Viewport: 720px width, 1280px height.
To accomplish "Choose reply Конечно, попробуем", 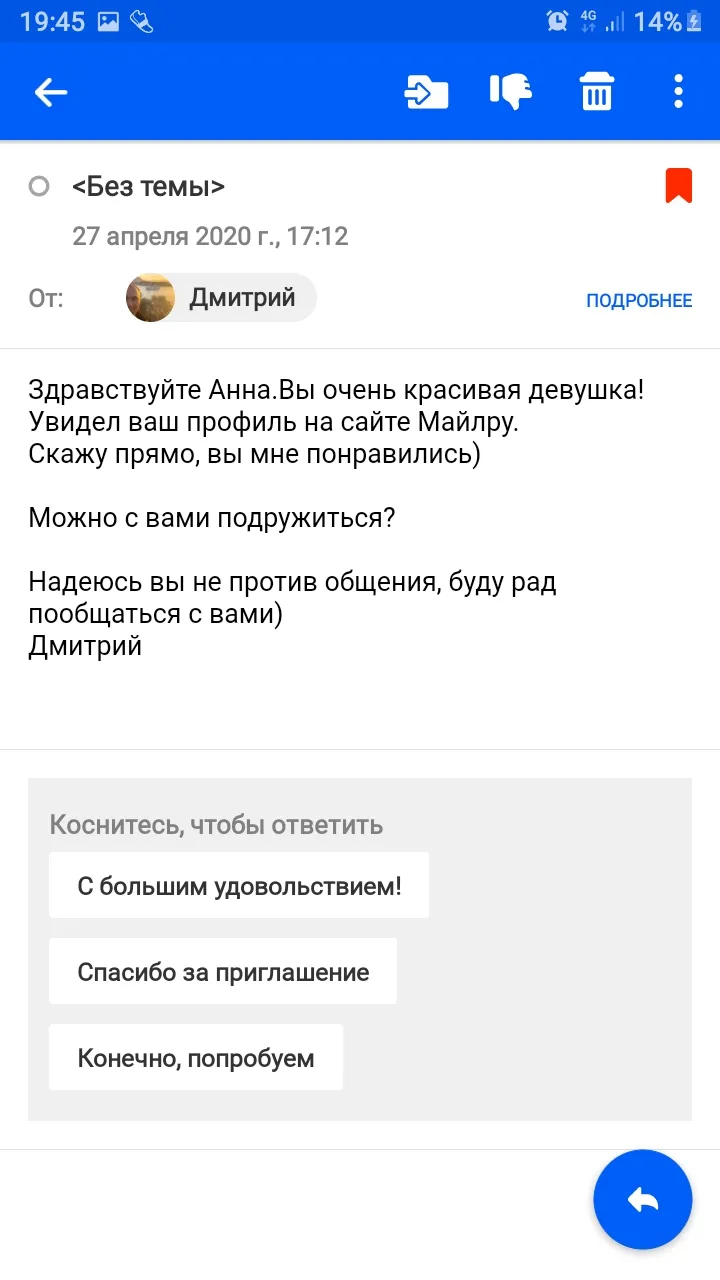I will (196, 1057).
